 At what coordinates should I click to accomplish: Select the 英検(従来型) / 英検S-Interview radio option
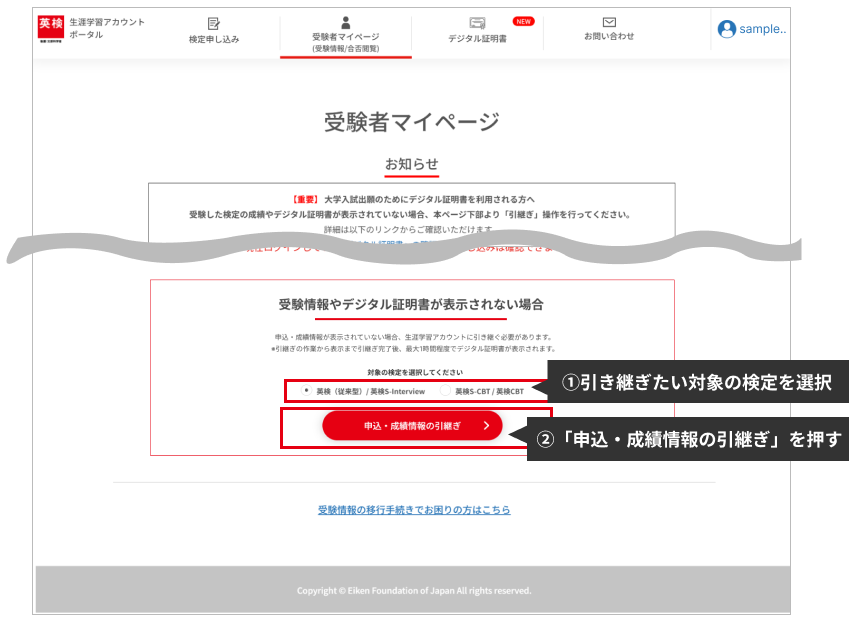coord(306,391)
